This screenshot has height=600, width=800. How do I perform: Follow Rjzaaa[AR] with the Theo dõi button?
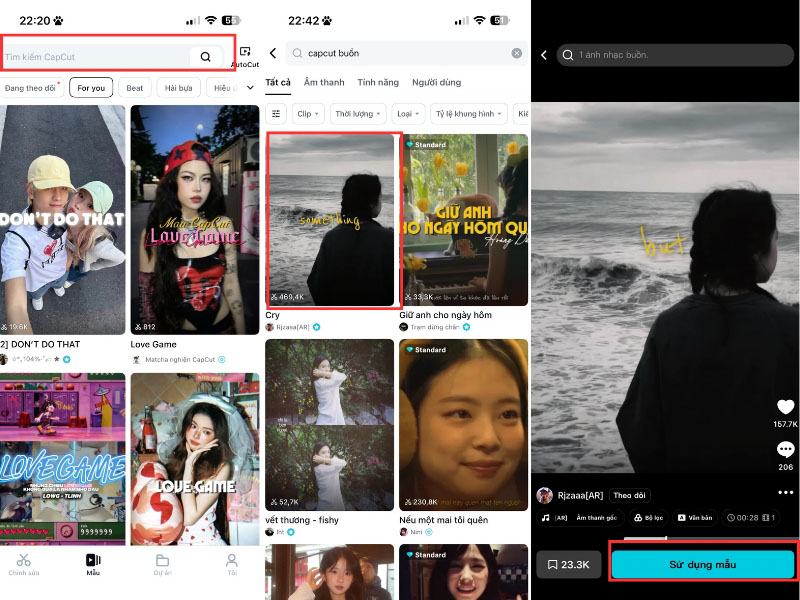coord(627,495)
